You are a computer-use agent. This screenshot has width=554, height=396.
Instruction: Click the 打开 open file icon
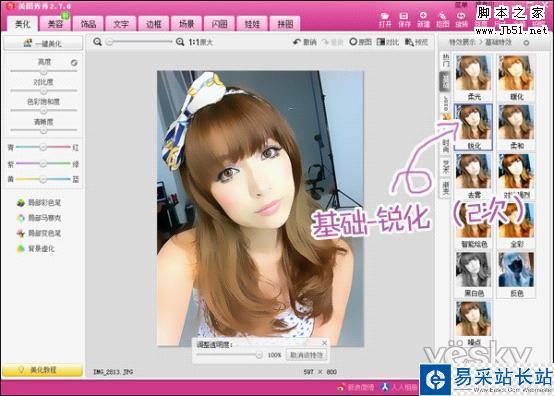tap(385, 20)
